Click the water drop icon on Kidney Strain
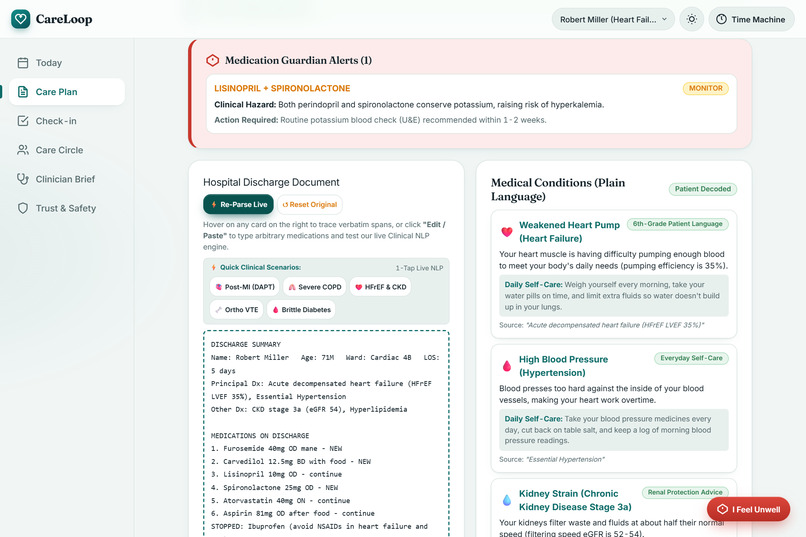This screenshot has height=537, width=806. 507,500
